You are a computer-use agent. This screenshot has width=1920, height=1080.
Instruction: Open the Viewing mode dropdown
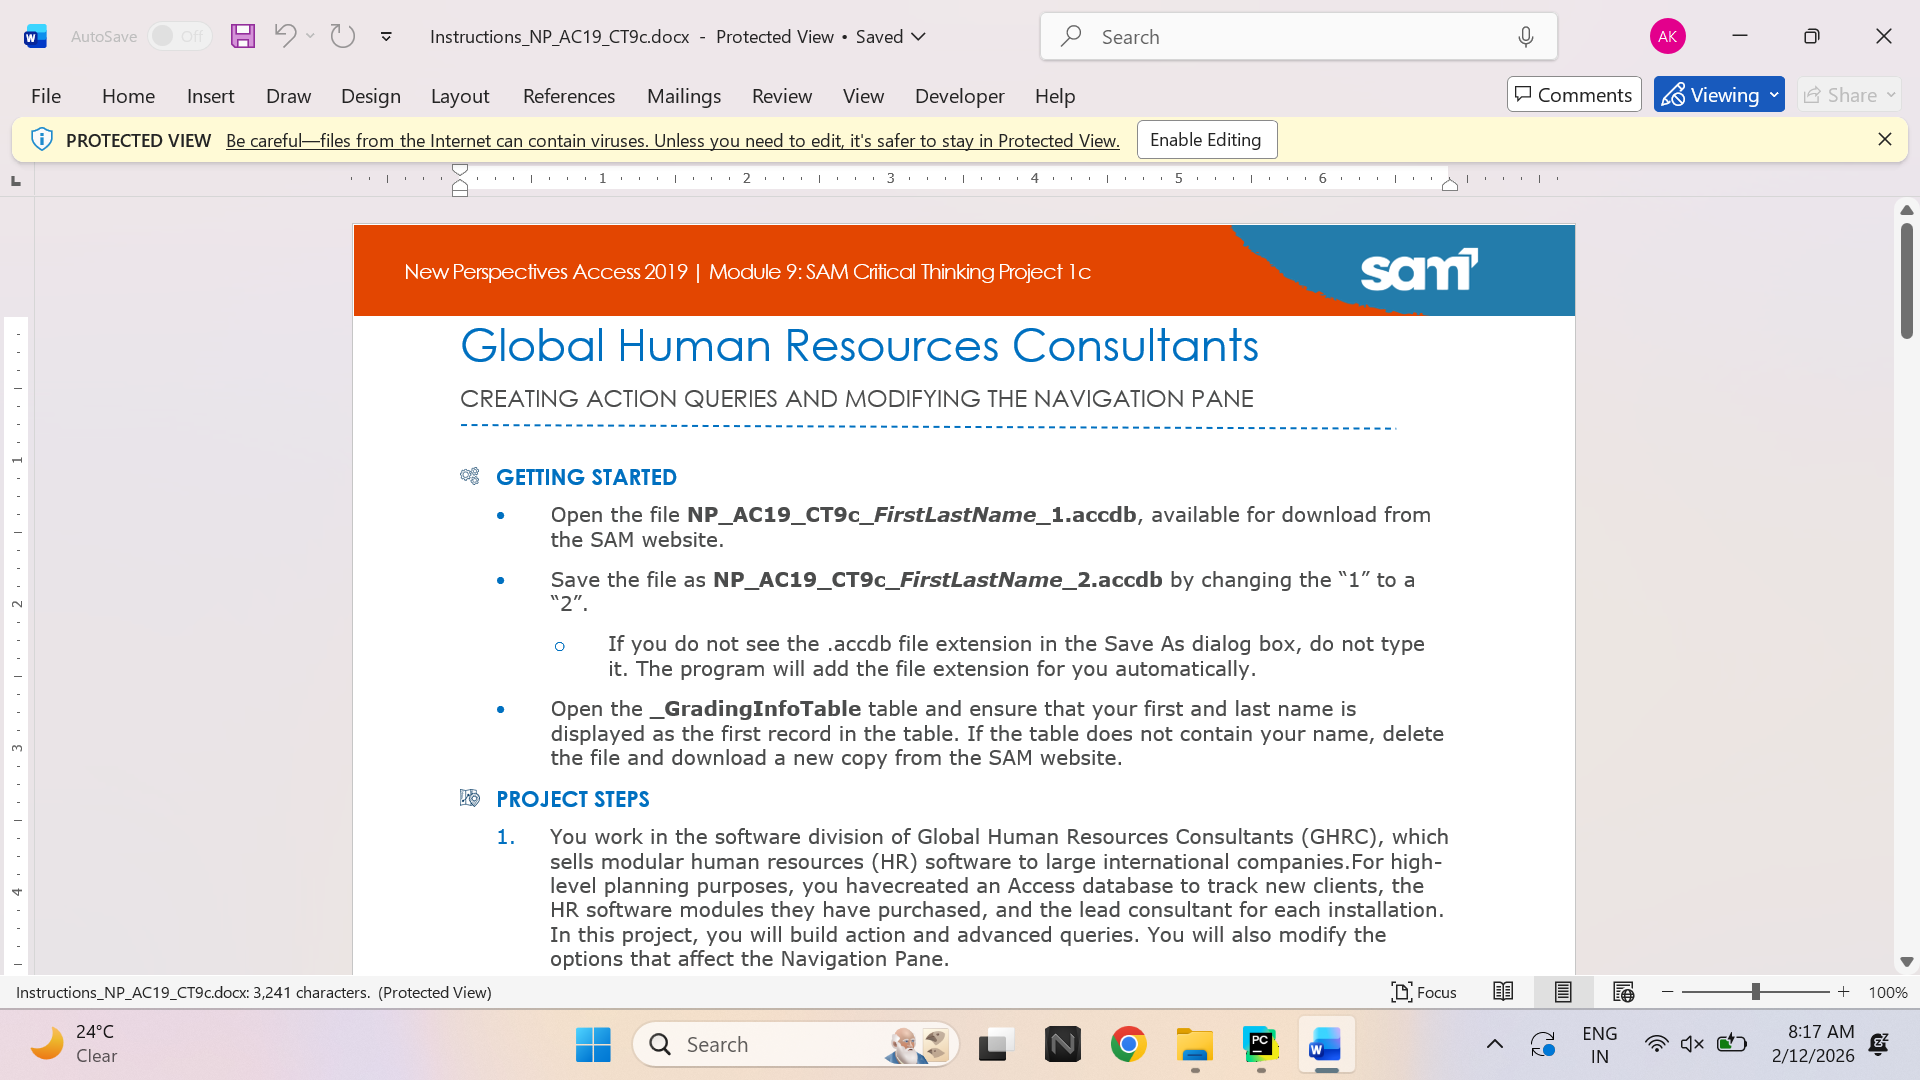[x=1719, y=95]
